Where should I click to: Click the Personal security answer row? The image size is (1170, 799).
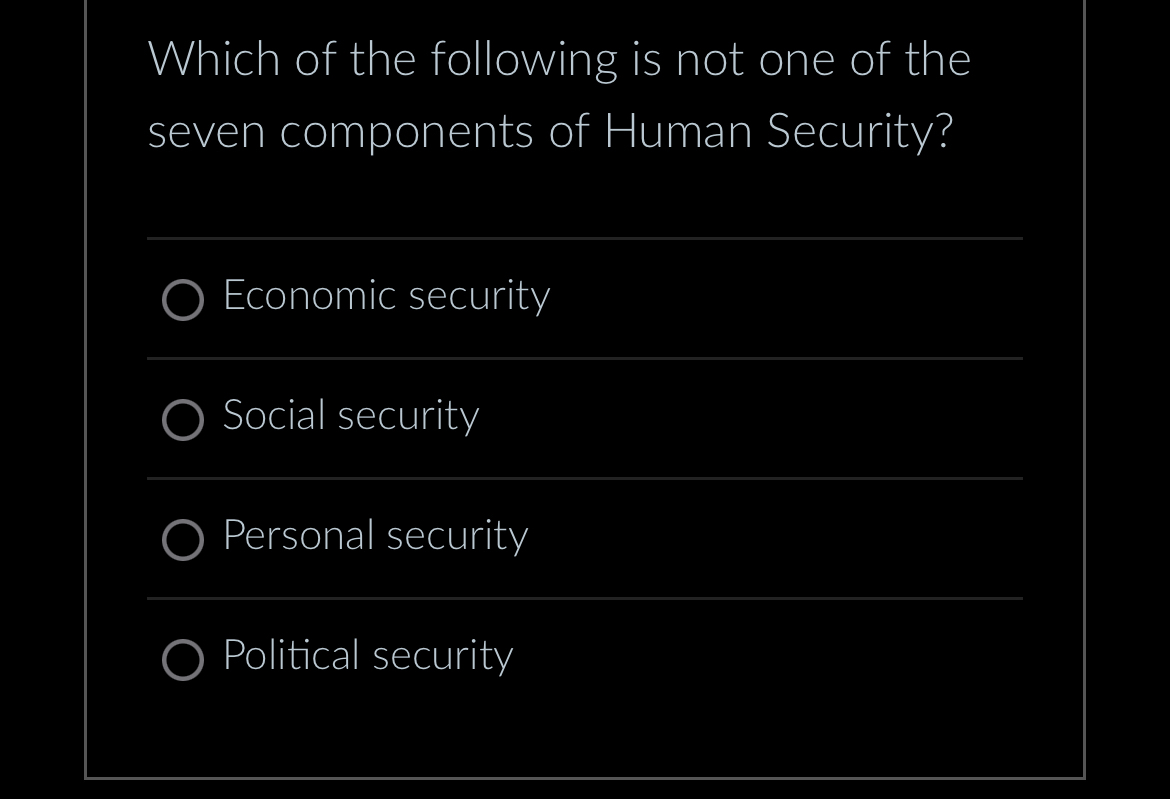(x=585, y=538)
